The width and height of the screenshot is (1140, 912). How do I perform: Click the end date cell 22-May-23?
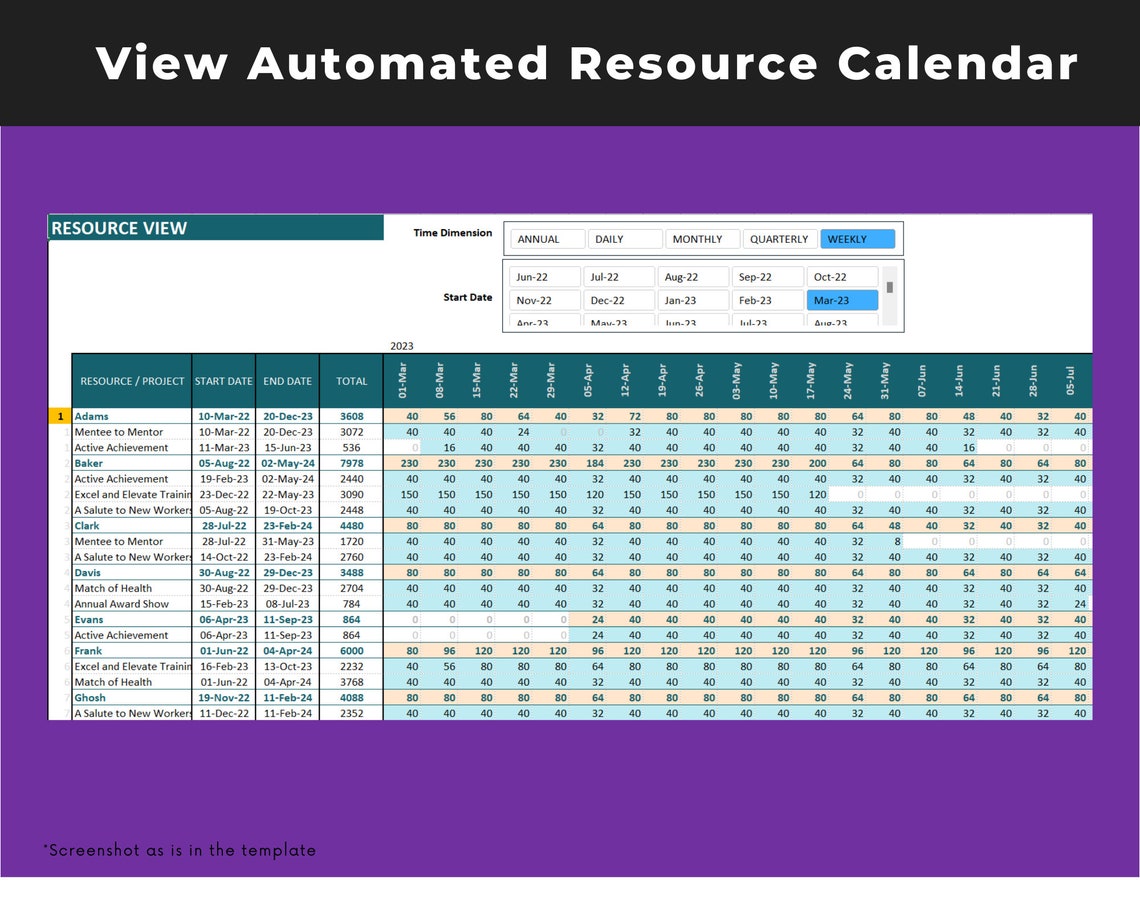pos(287,495)
